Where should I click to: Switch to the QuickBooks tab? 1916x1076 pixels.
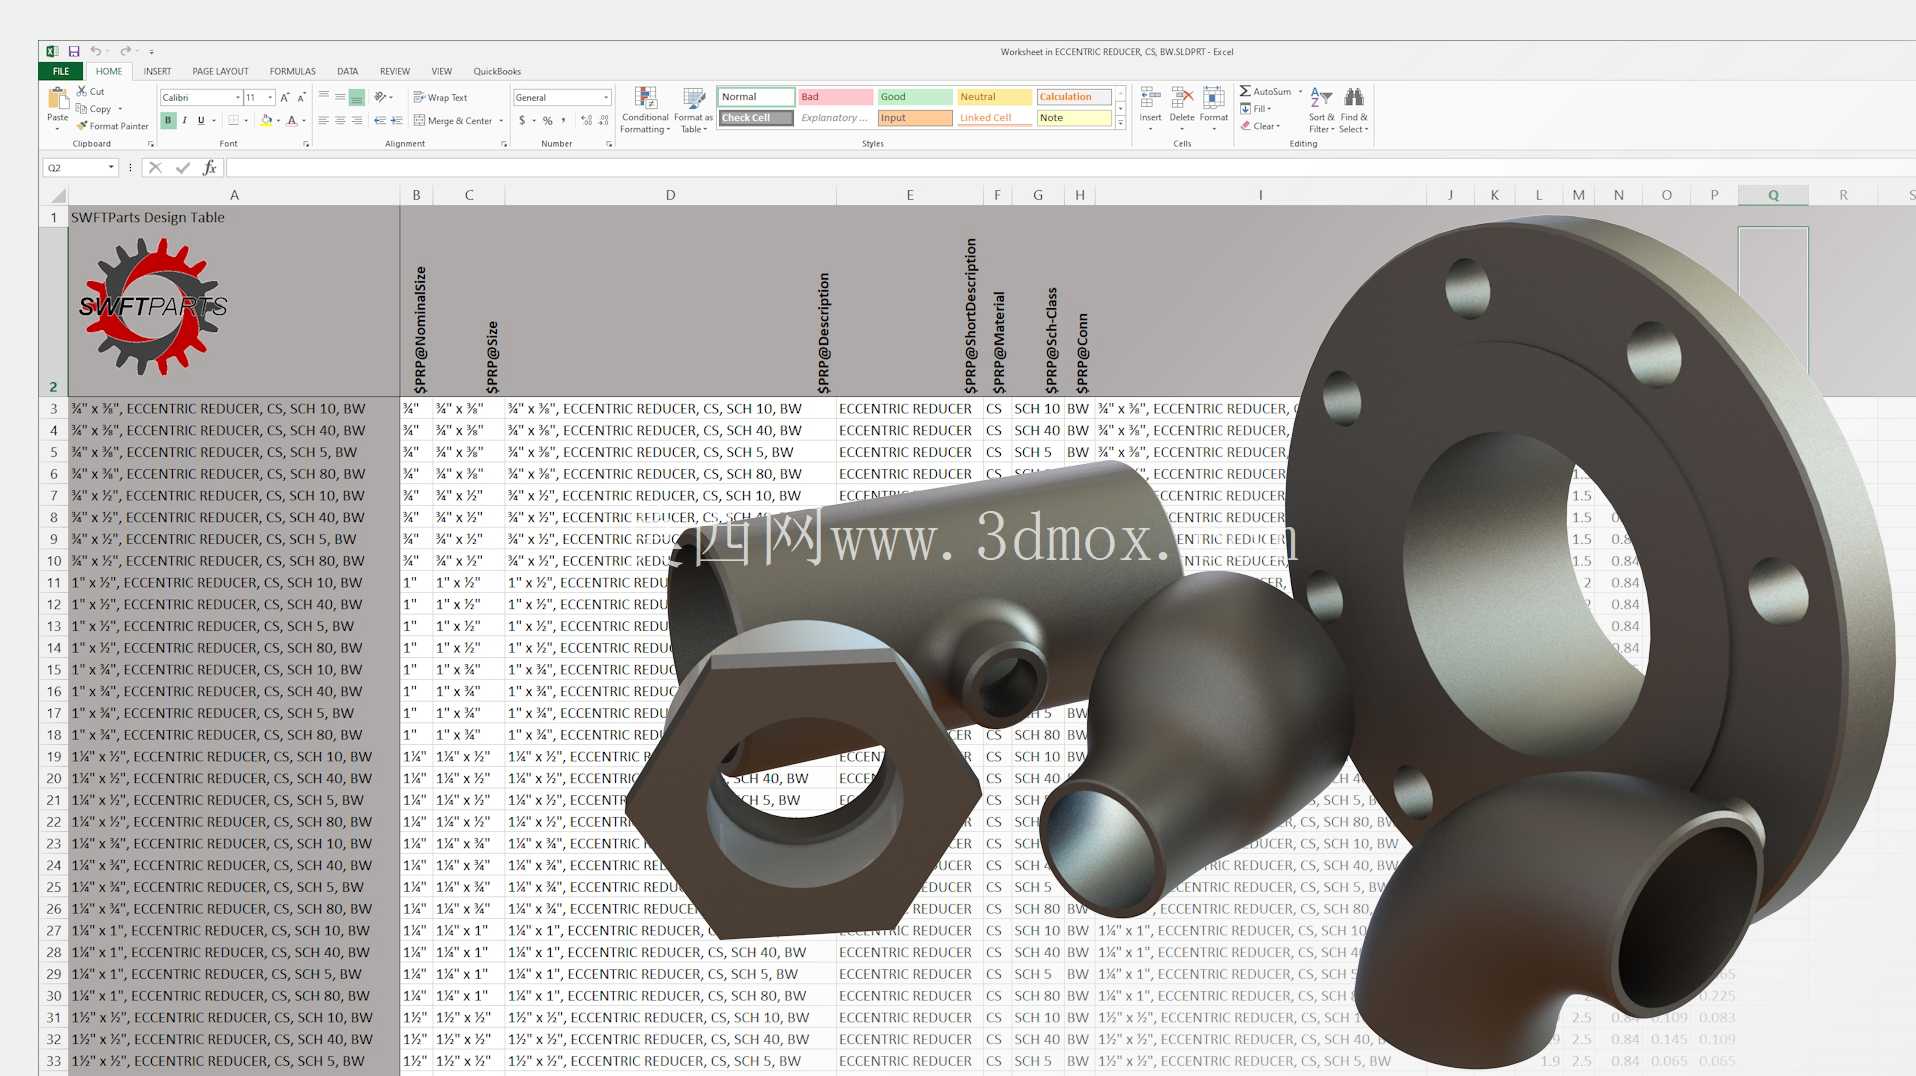[x=497, y=71]
